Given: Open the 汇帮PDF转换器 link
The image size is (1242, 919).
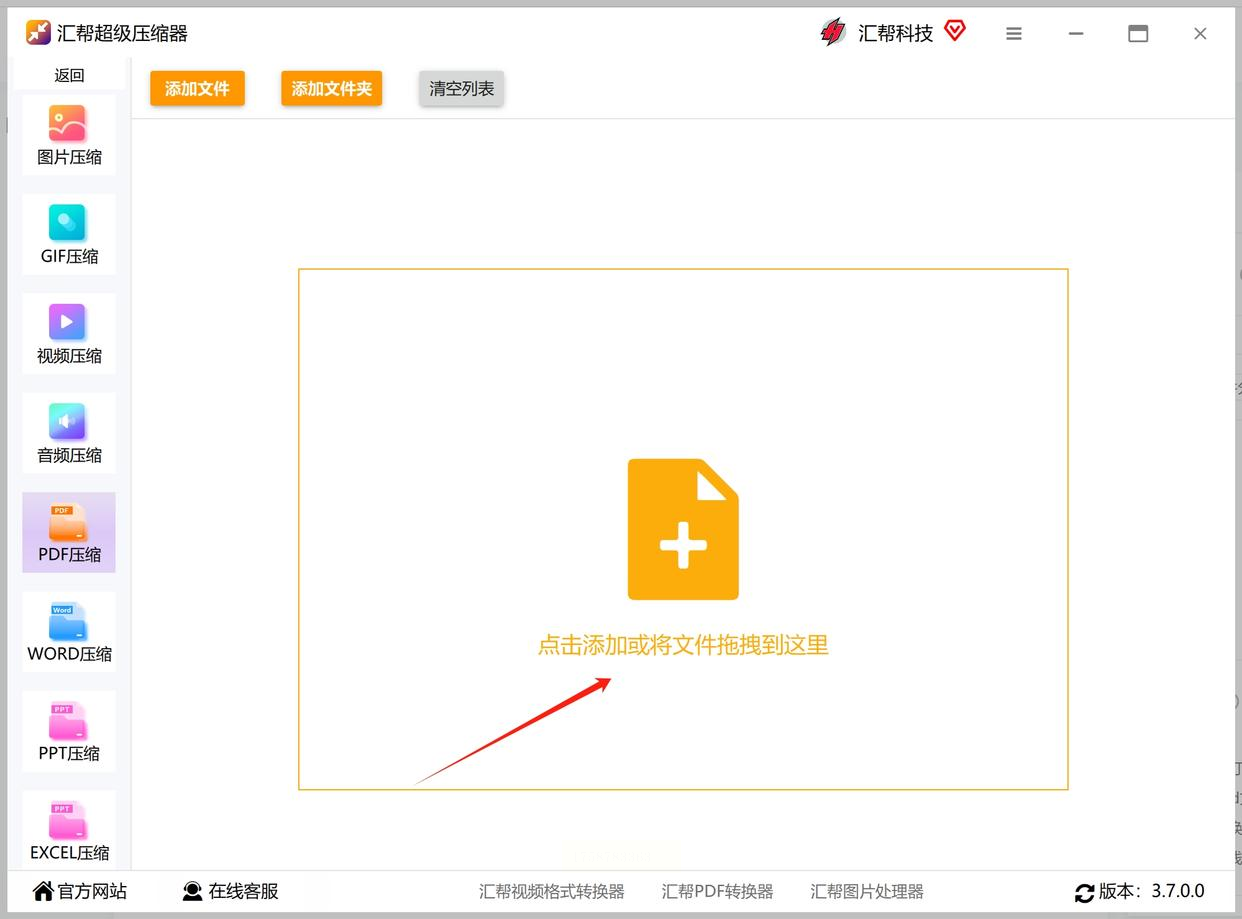Looking at the screenshot, I should click(717, 891).
